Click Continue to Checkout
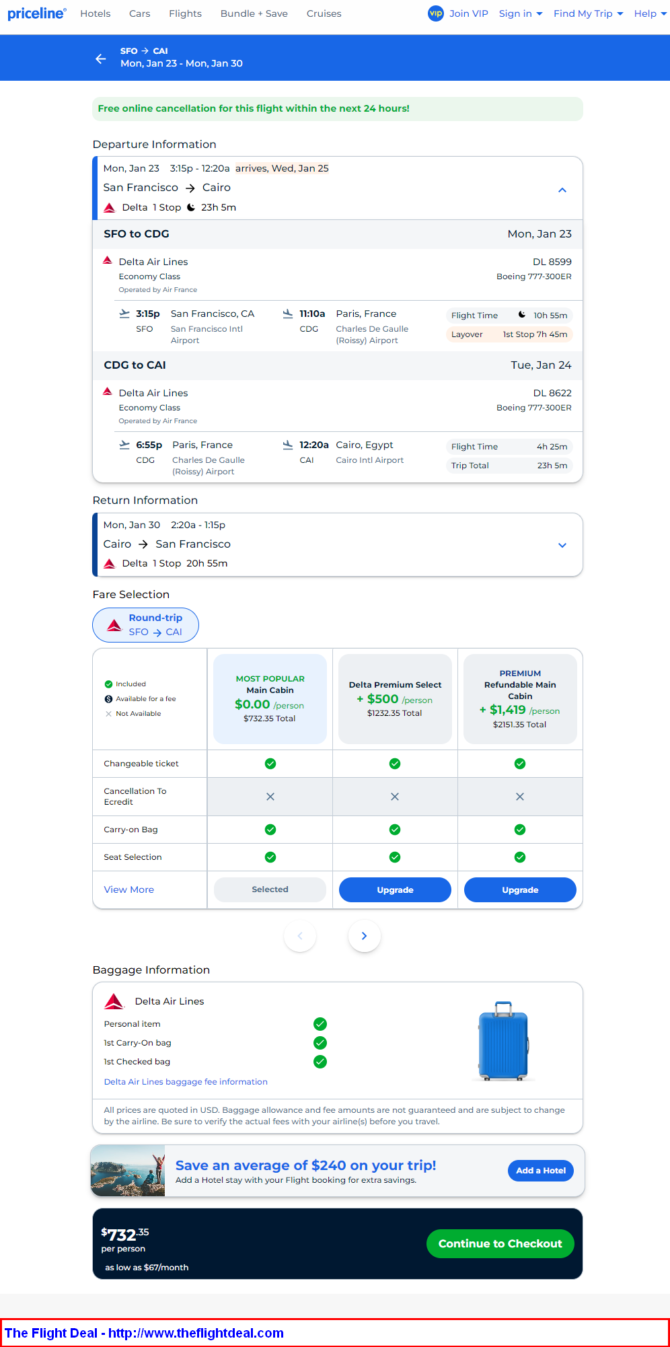The height and width of the screenshot is (1347, 670). (x=500, y=1243)
